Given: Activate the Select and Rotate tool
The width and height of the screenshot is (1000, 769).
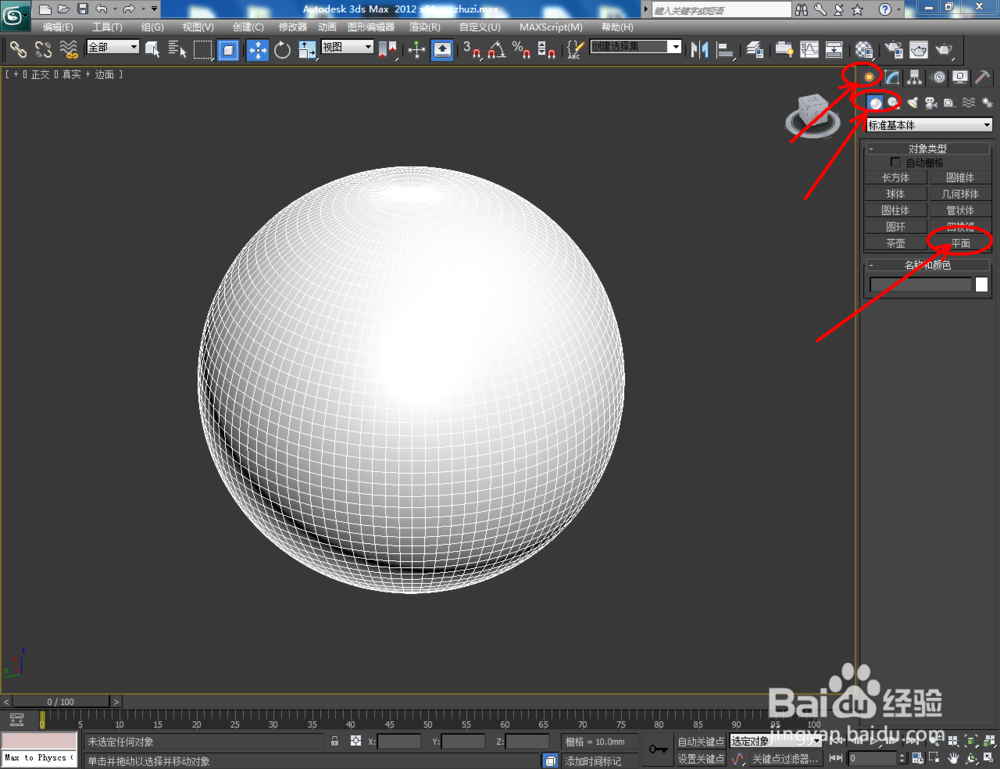Looking at the screenshot, I should coord(282,50).
